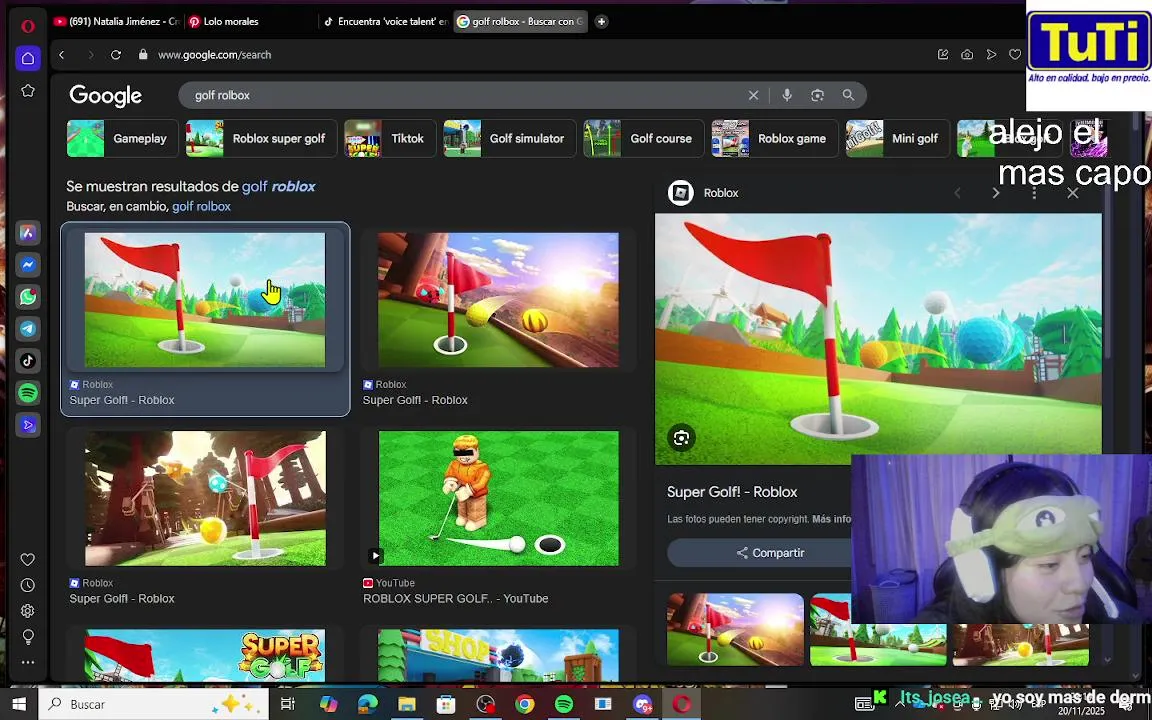Open Telegram in the Opera sidebar
This screenshot has width=1152, height=720.
[x=28, y=328]
